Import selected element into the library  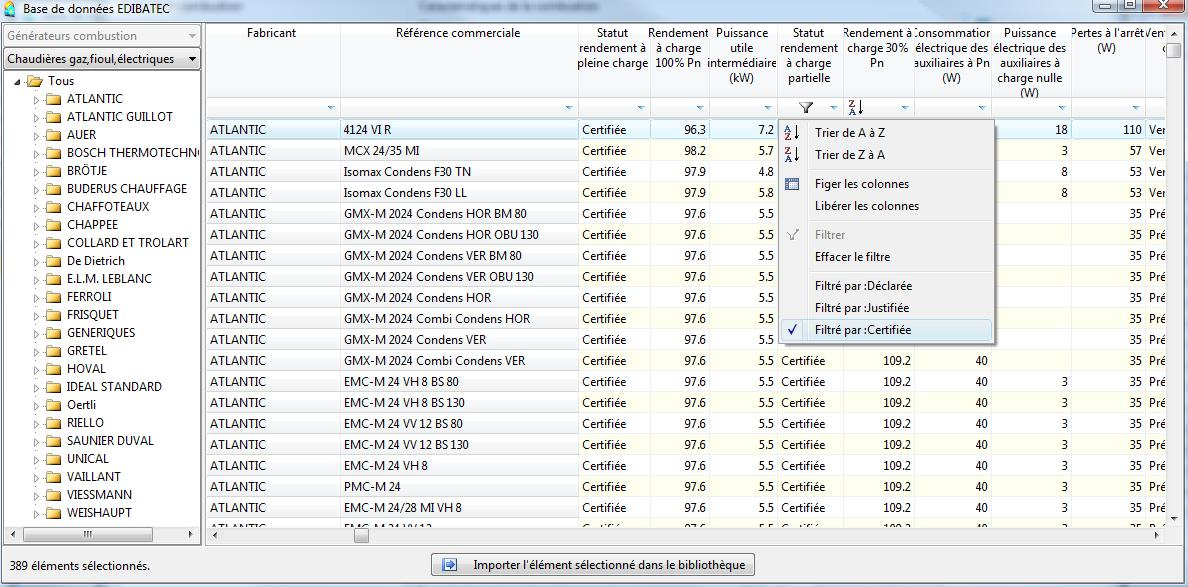click(x=593, y=564)
